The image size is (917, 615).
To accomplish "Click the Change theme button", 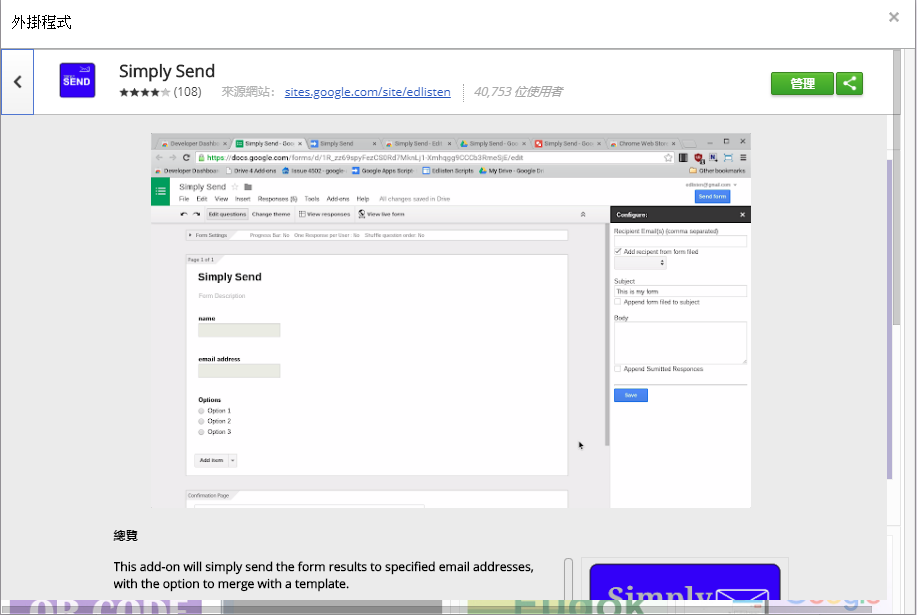I will 271,215.
